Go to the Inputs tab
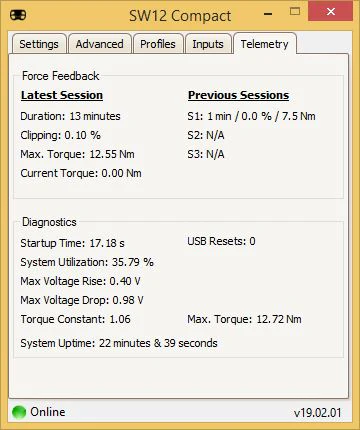Viewport: 360px width, 430px height. [x=208, y=44]
